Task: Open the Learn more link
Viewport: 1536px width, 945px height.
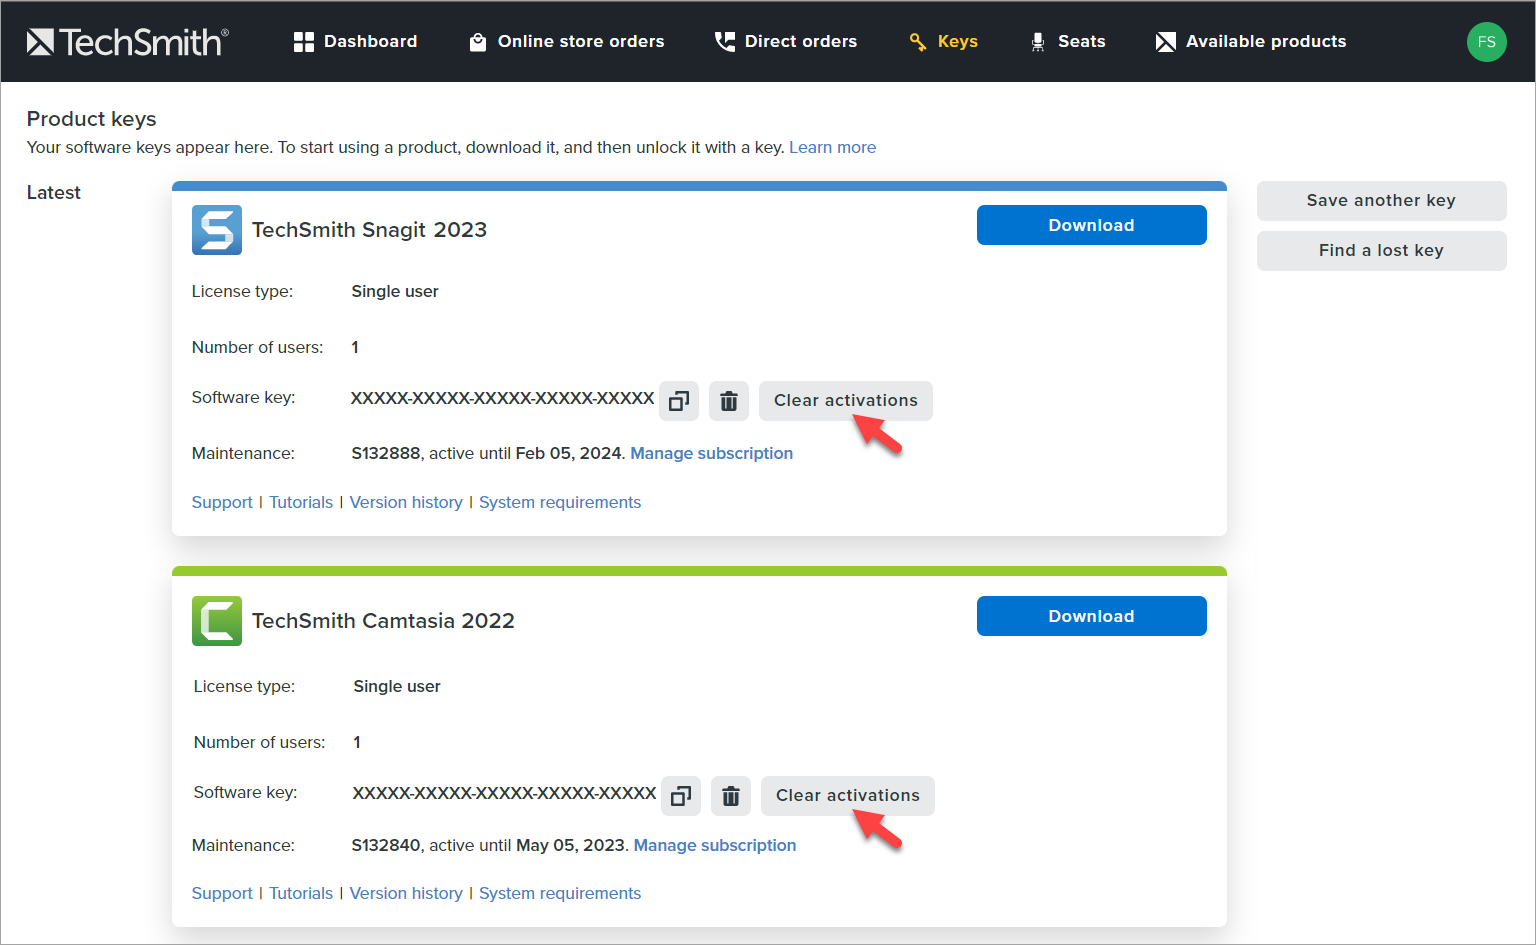Action: pyautogui.click(x=832, y=147)
